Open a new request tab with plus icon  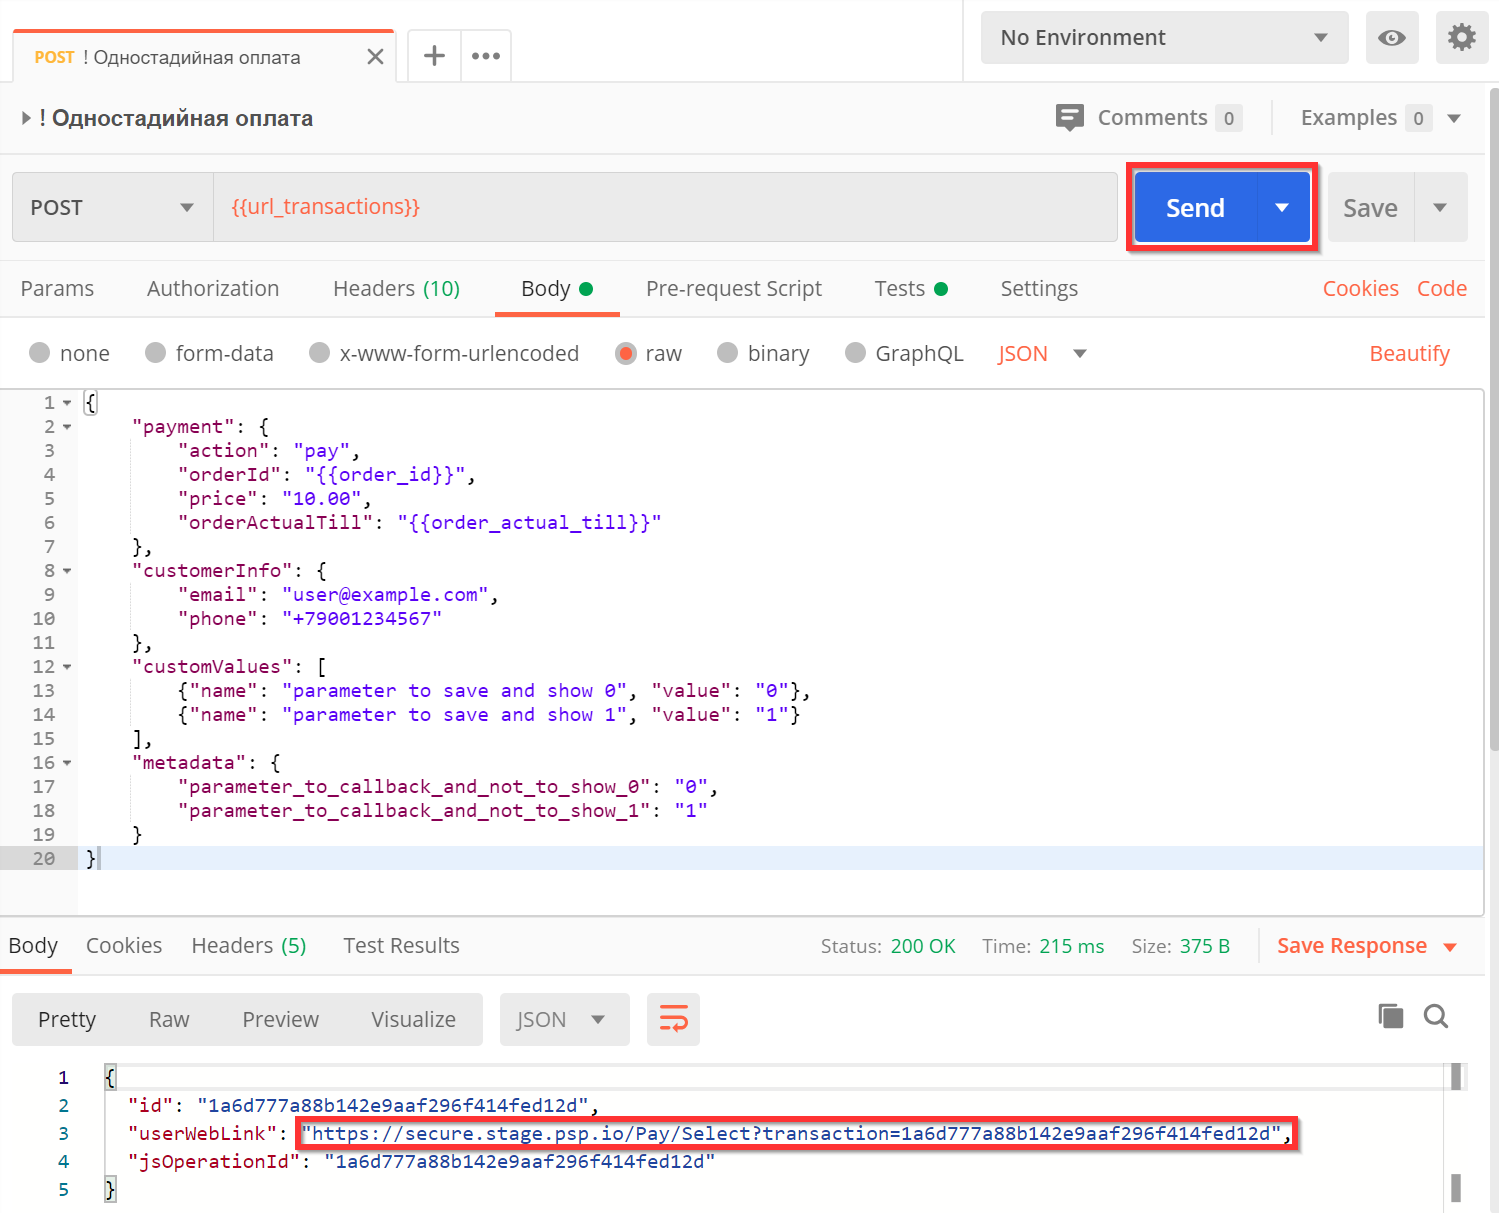[434, 56]
